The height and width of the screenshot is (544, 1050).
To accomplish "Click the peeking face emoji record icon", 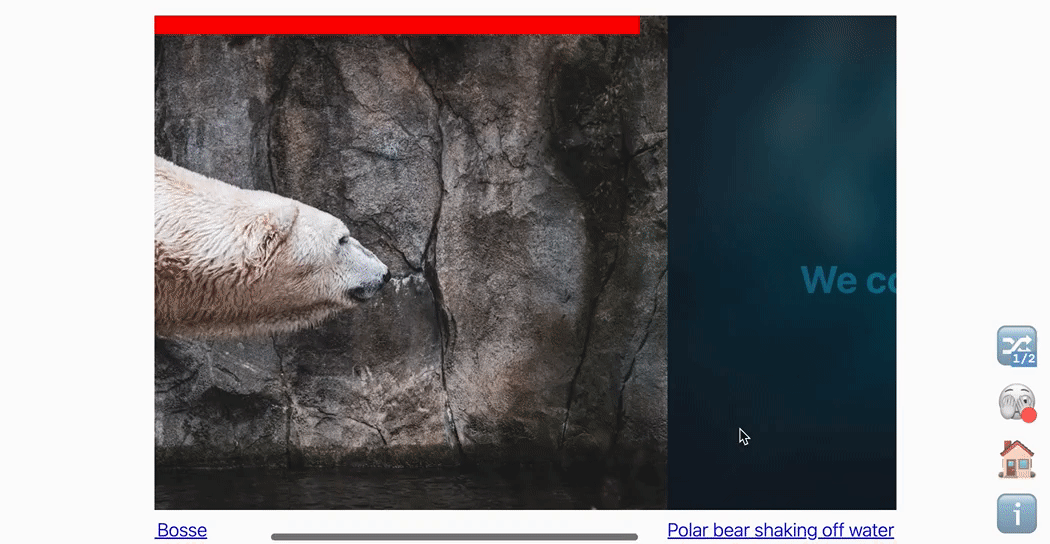I will coord(1017,403).
